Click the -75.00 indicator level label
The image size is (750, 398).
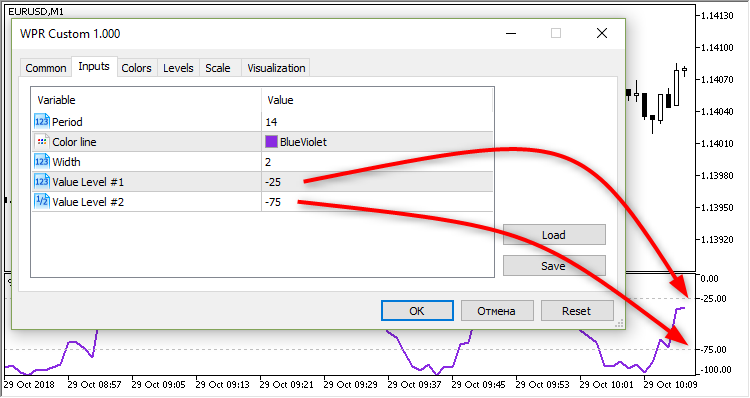[713, 350]
